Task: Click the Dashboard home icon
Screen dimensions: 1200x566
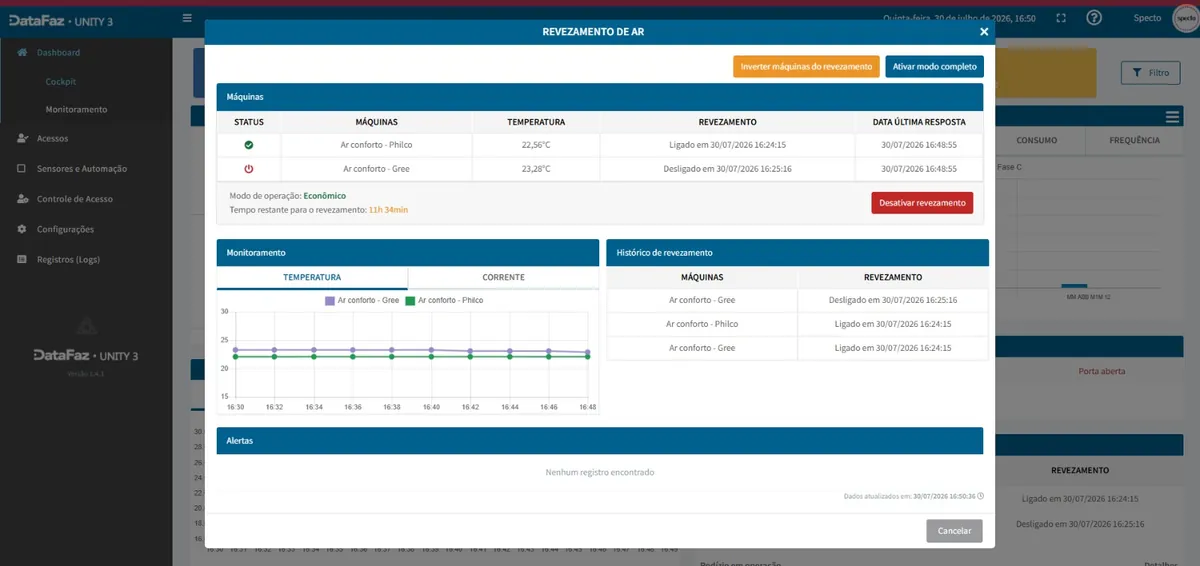Action: pos(22,52)
